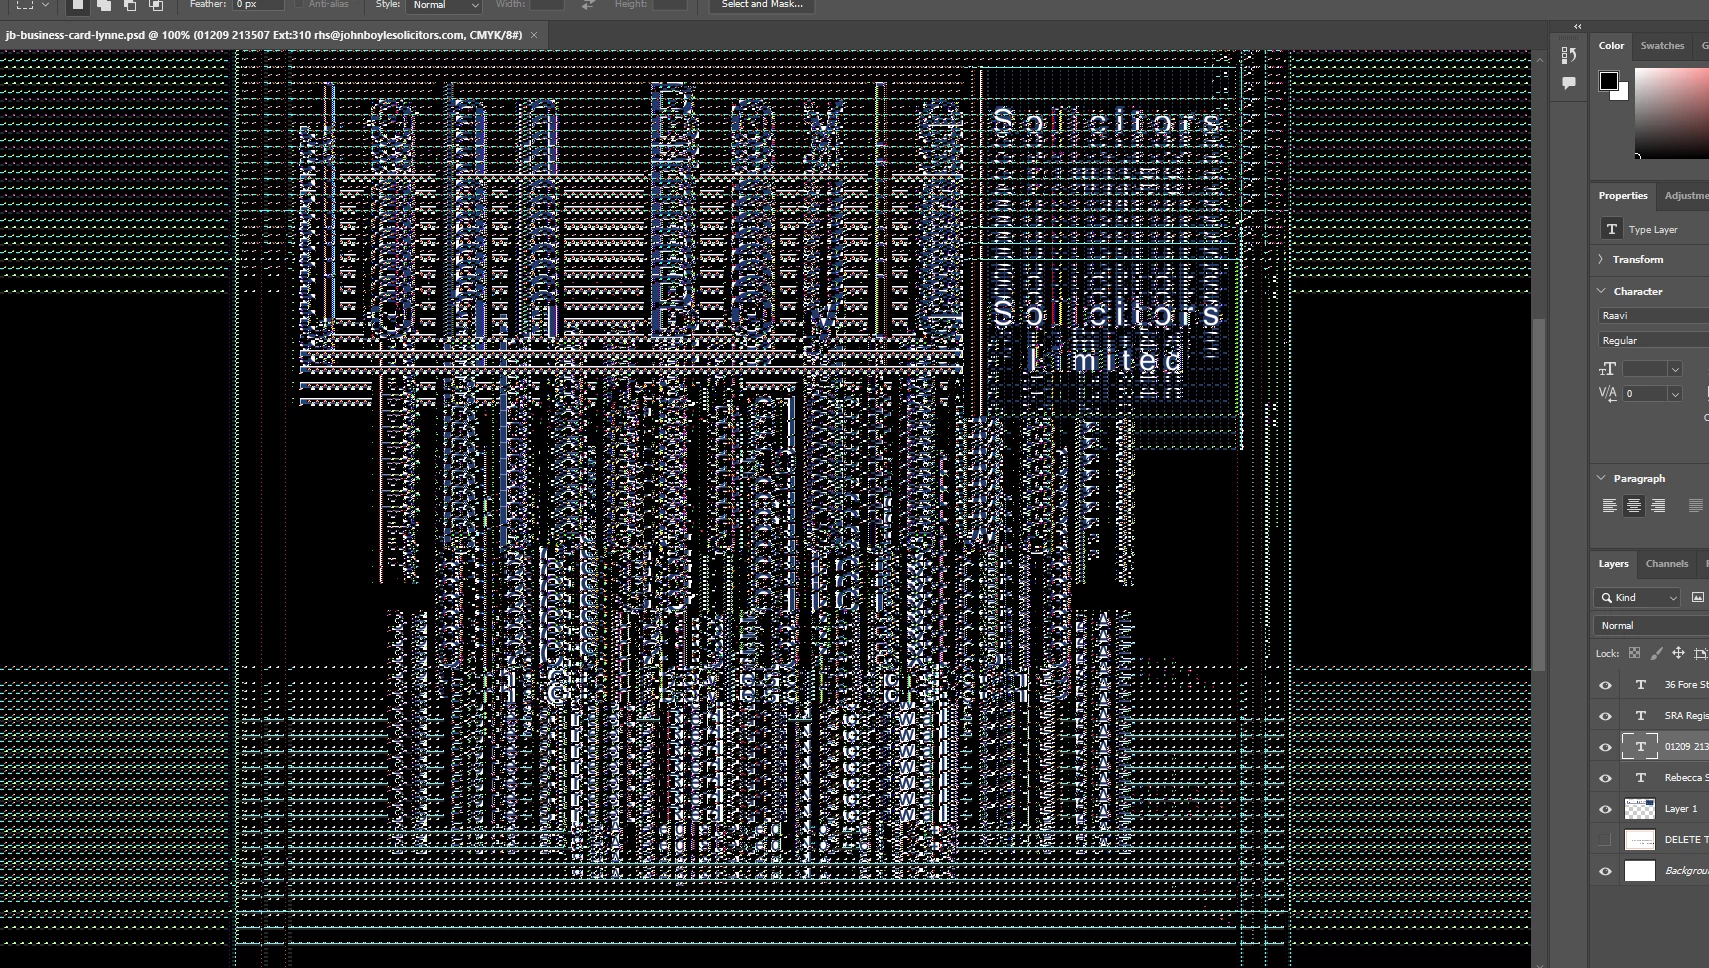
Task: Click the white background color swatch
Action: [1622, 93]
